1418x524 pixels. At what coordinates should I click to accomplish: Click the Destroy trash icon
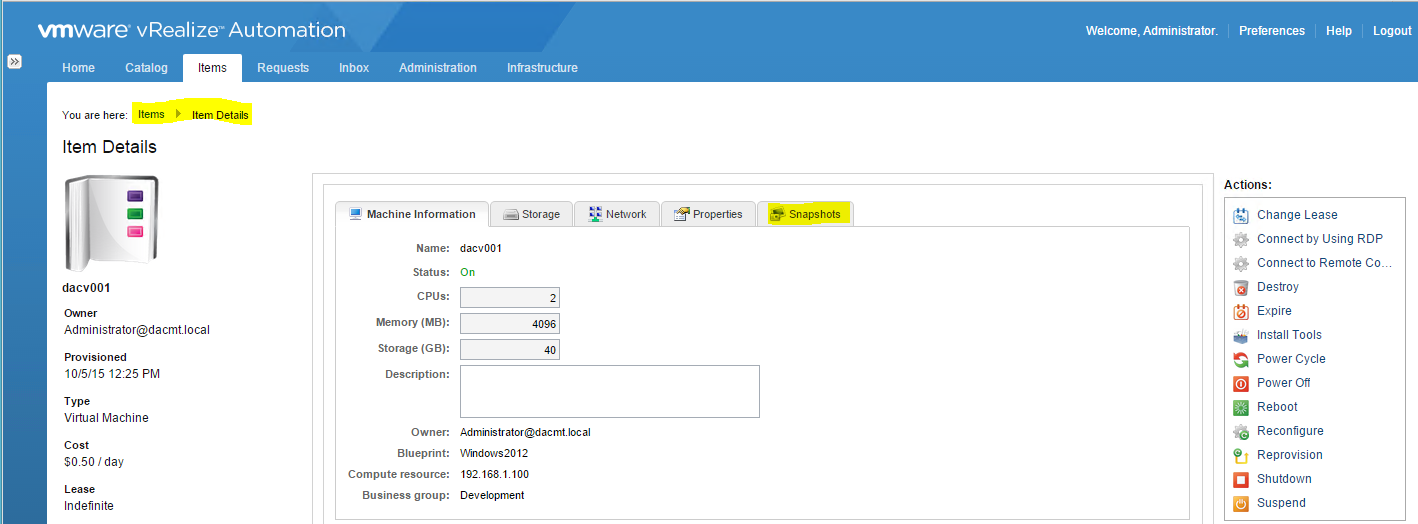click(x=1241, y=287)
